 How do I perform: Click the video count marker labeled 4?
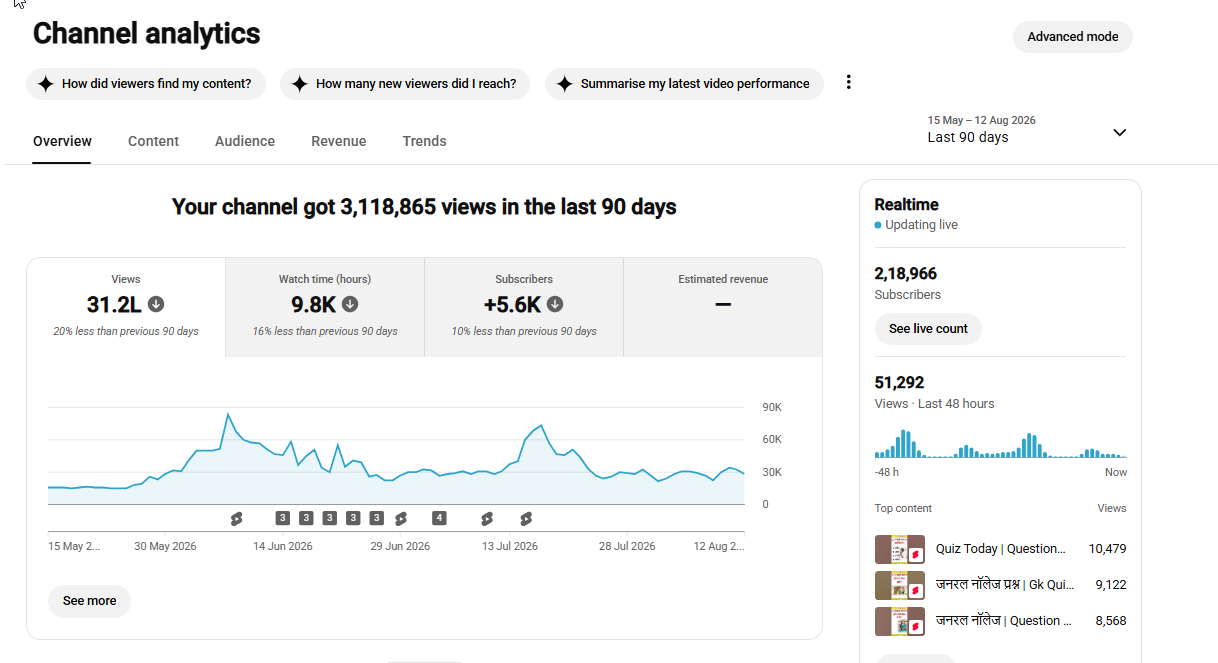click(439, 518)
